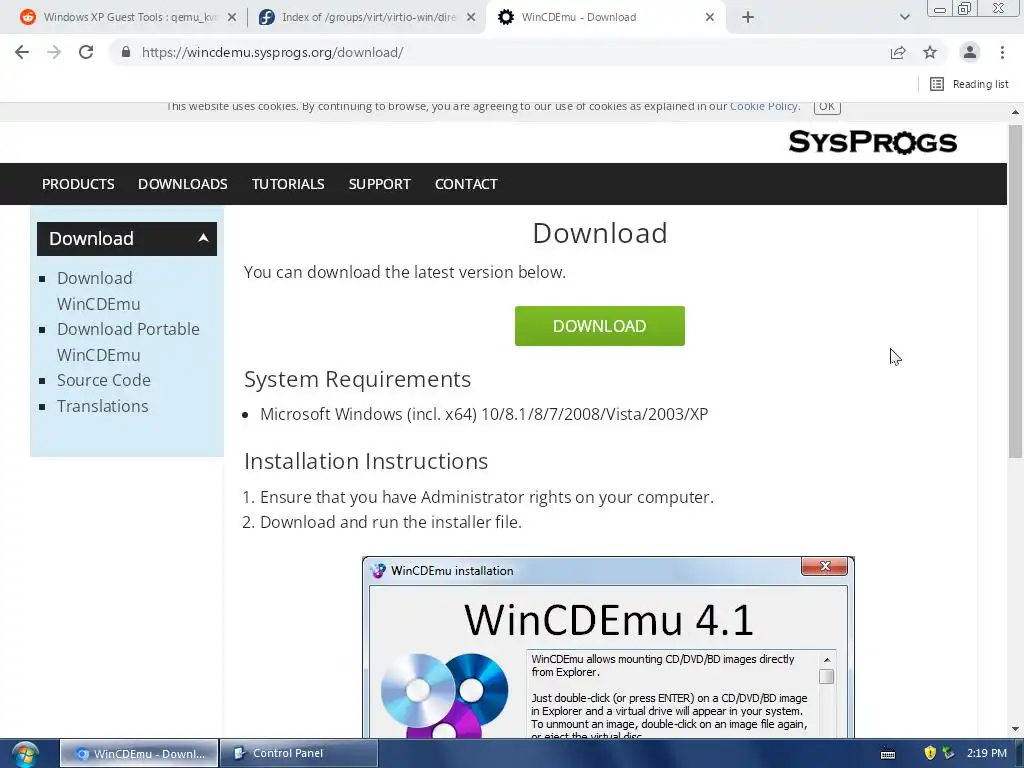Screen dimensions: 1024x768
Task: Switch to Control Panel taskbar button
Action: tap(299, 754)
